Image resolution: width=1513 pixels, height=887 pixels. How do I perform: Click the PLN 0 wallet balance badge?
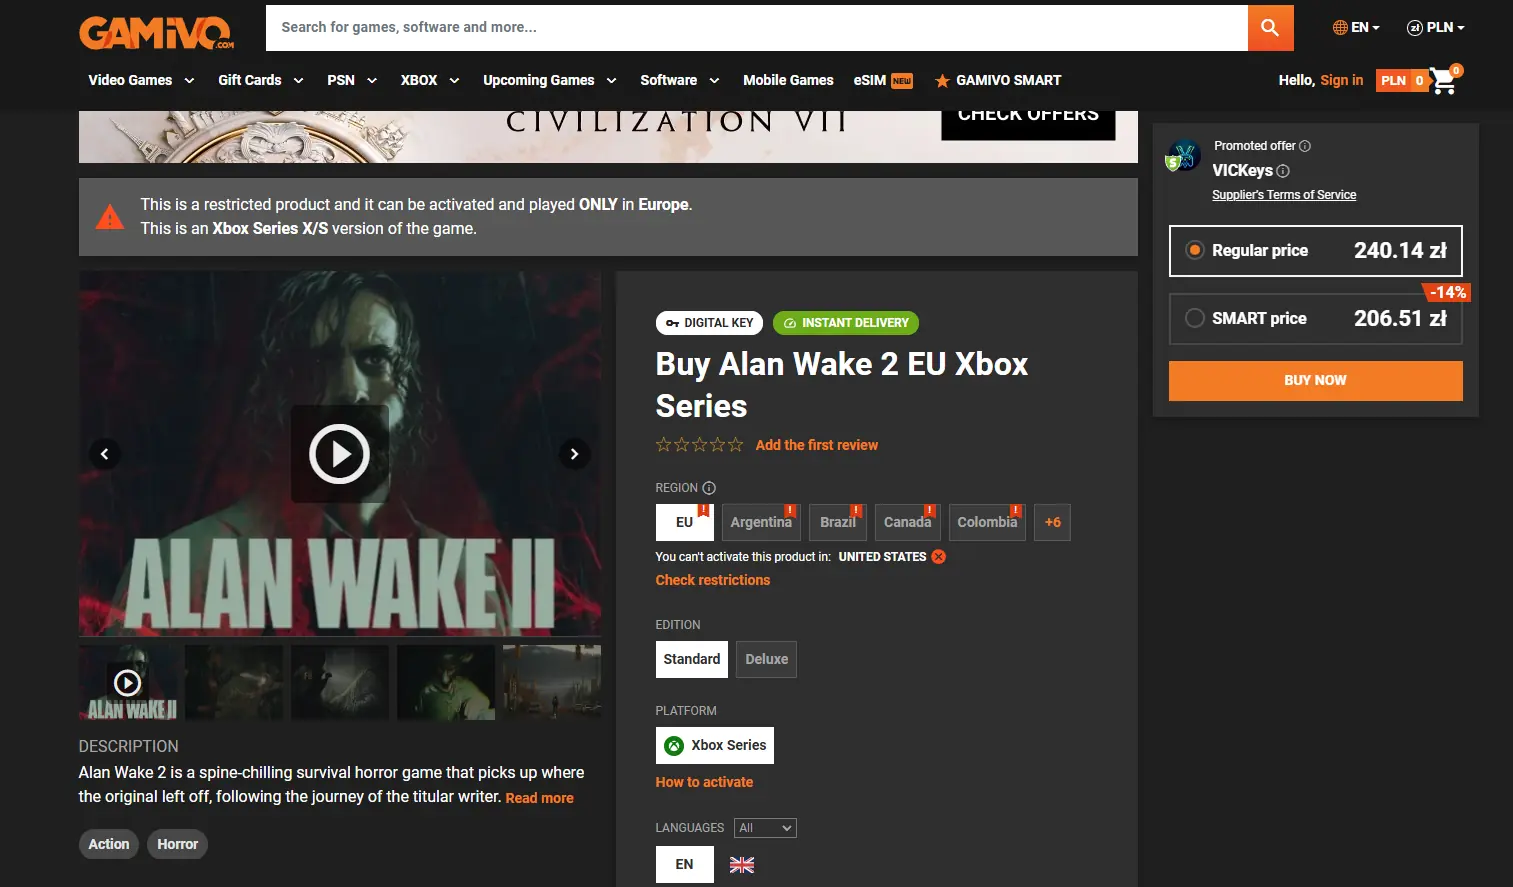click(1403, 81)
